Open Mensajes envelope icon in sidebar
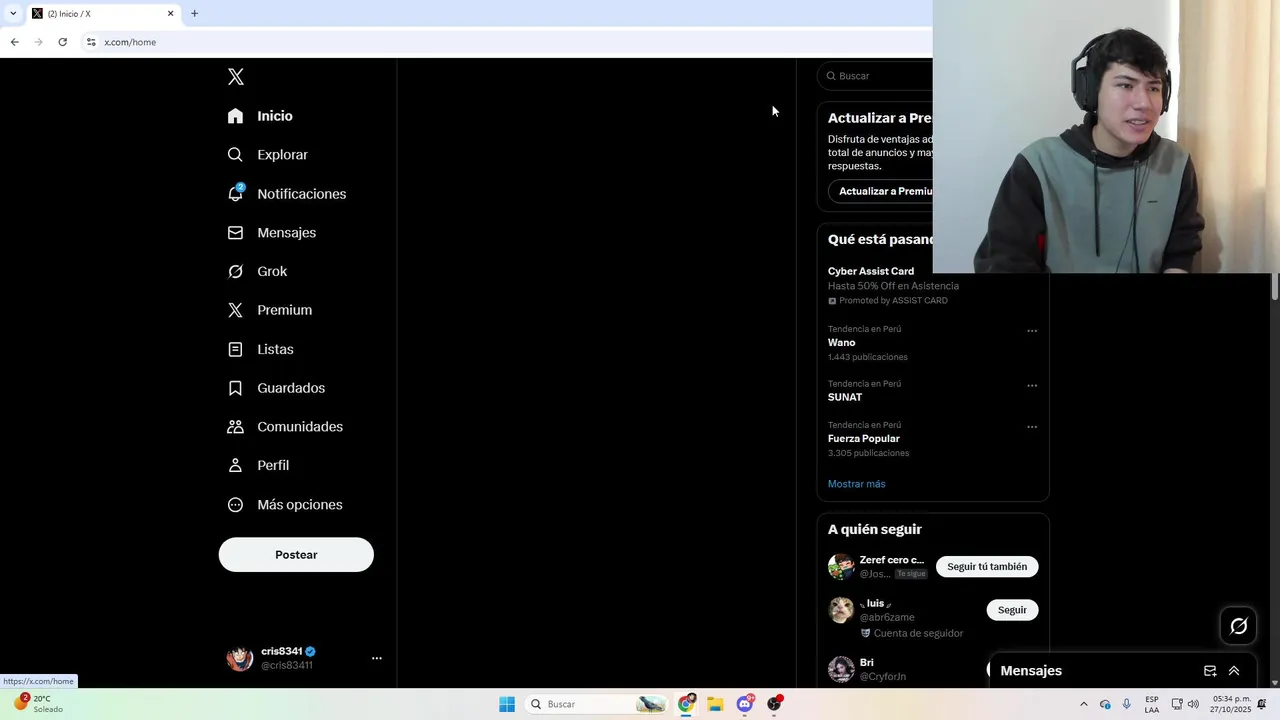Screen dimensions: 1280x720 tap(235, 233)
